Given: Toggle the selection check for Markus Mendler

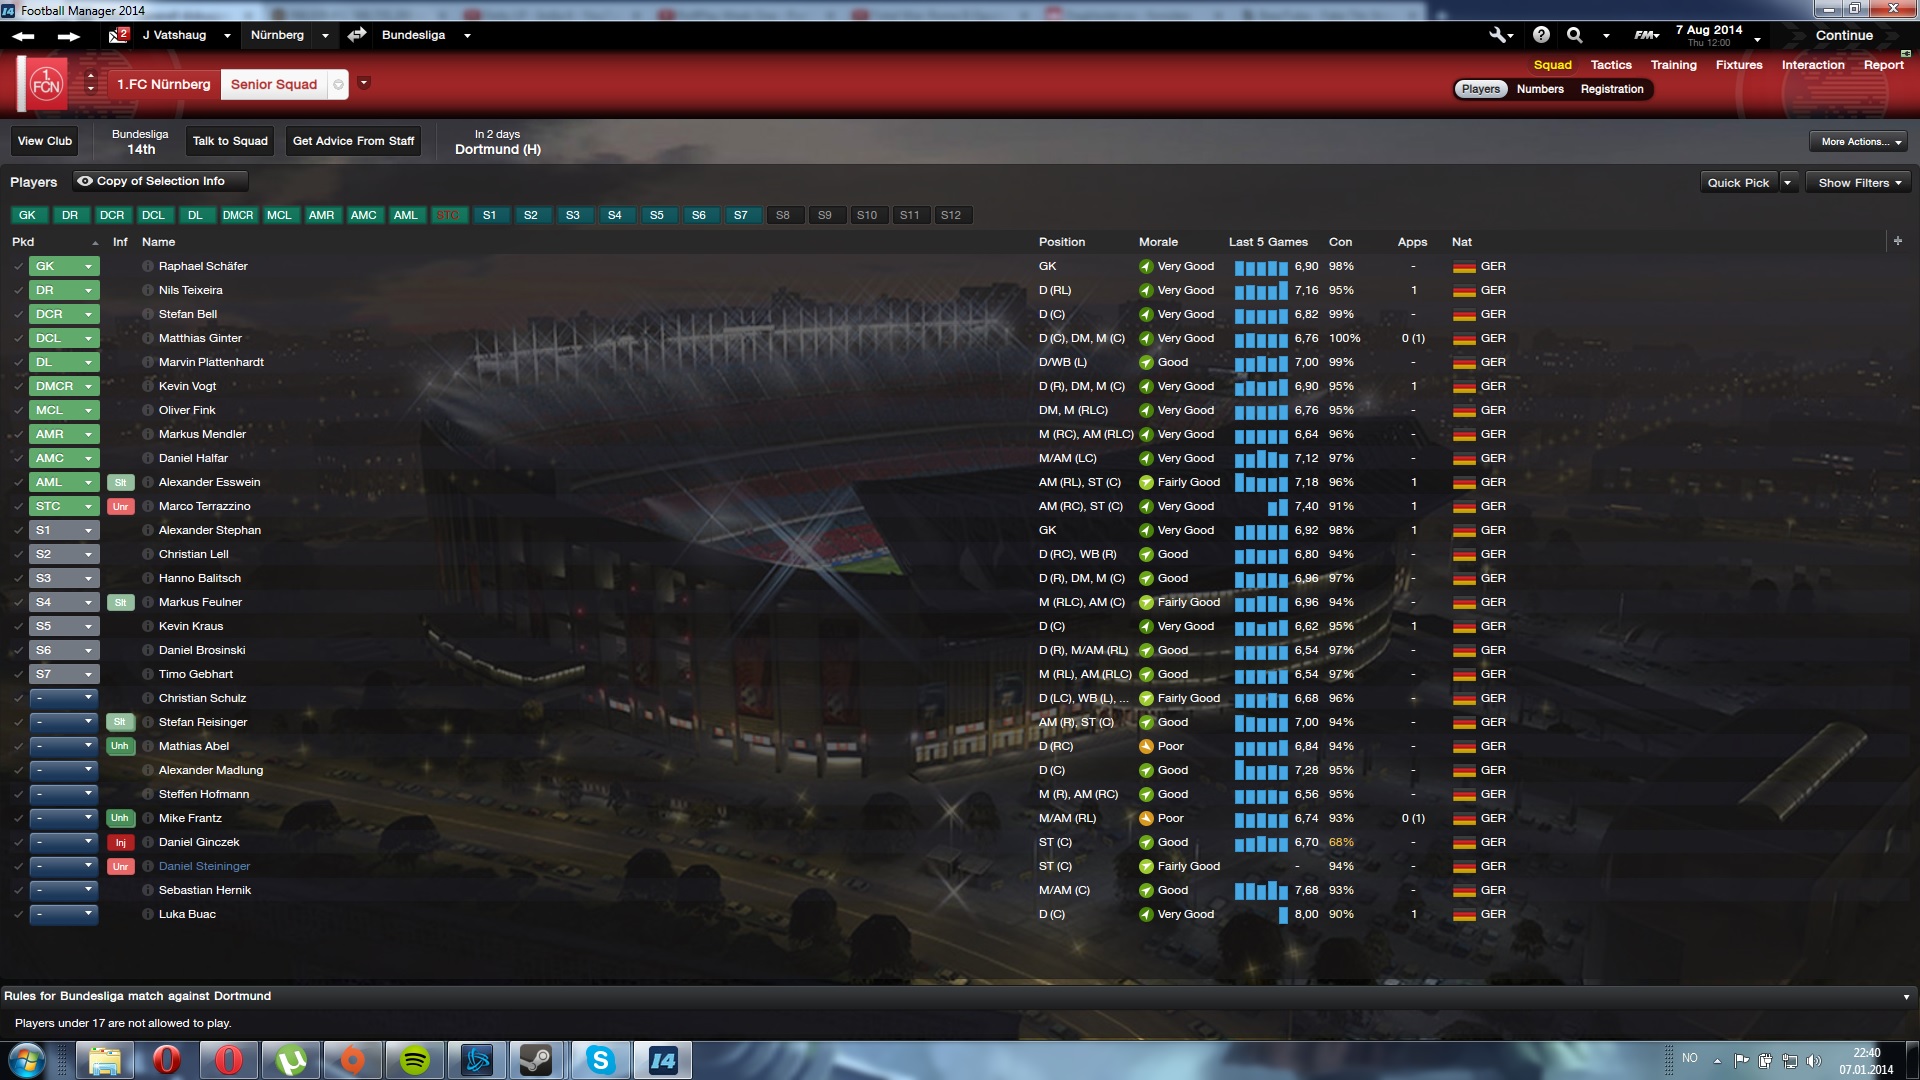Looking at the screenshot, I should 18,434.
